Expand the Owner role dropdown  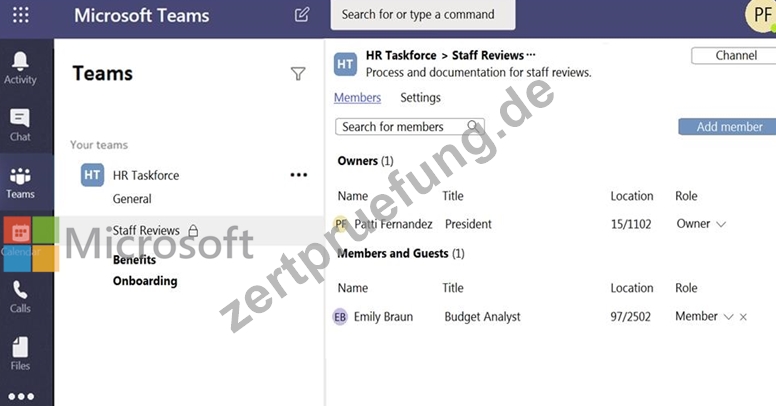tap(721, 224)
